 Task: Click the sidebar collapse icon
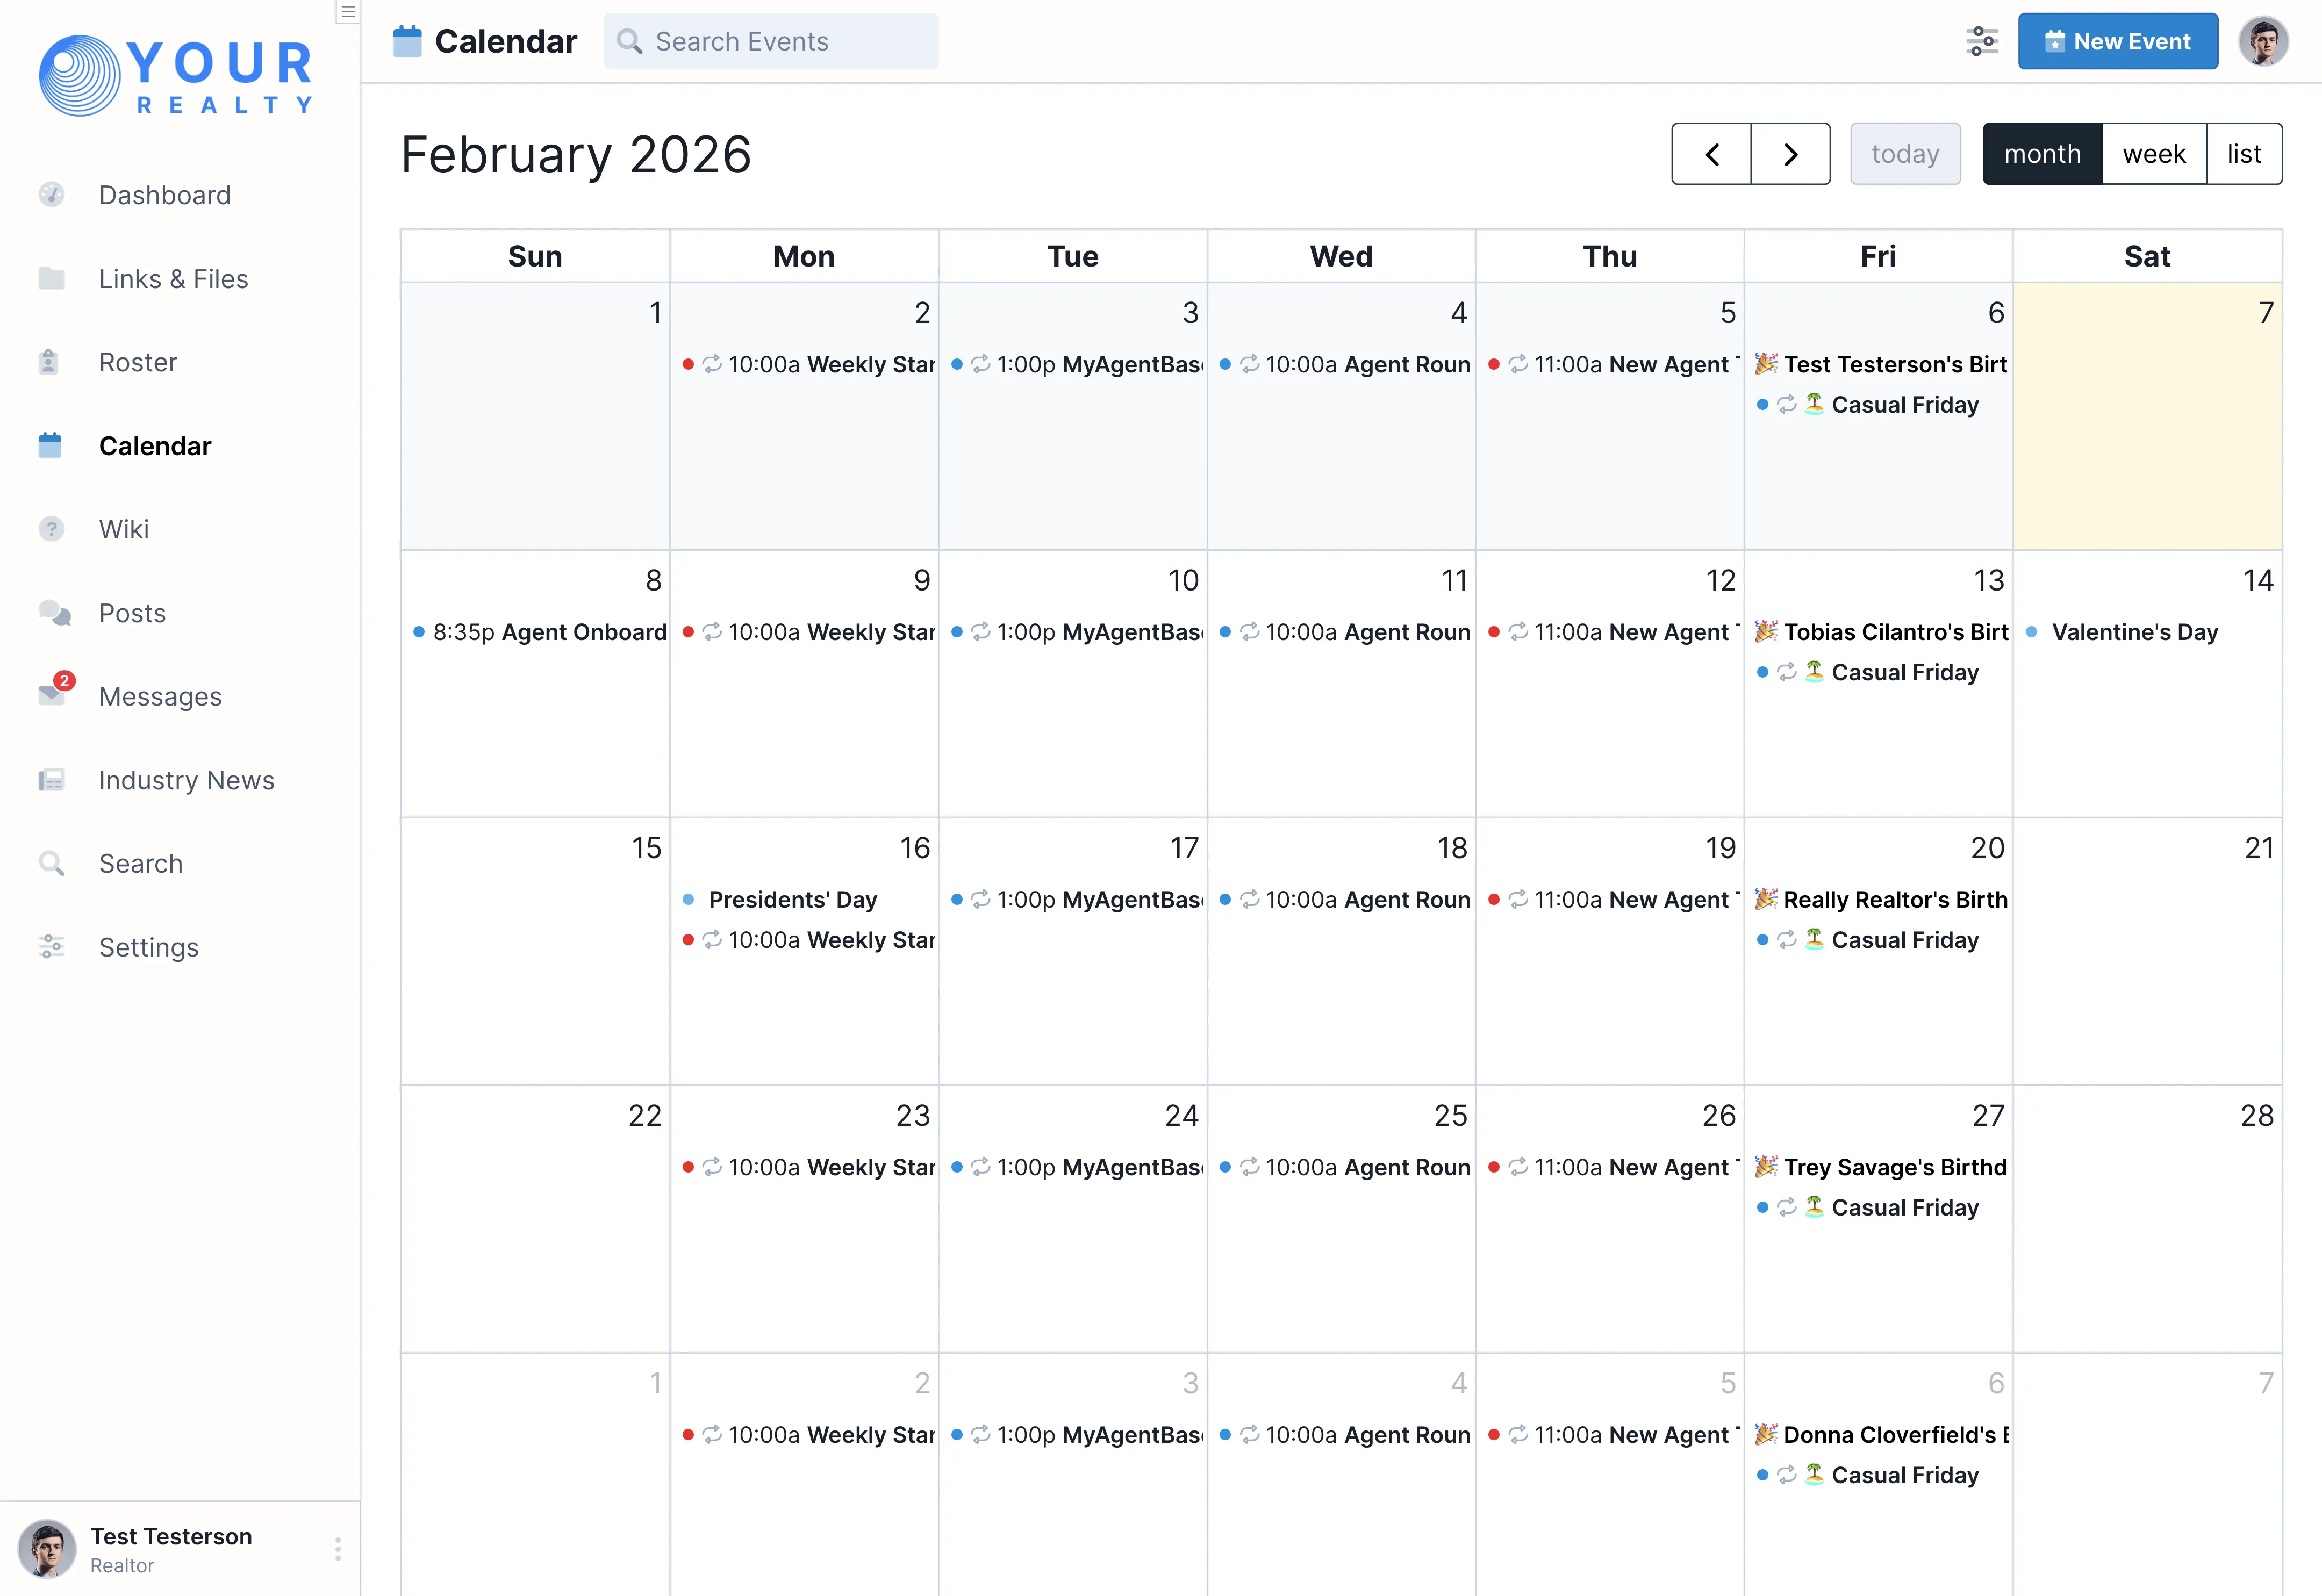(x=348, y=12)
